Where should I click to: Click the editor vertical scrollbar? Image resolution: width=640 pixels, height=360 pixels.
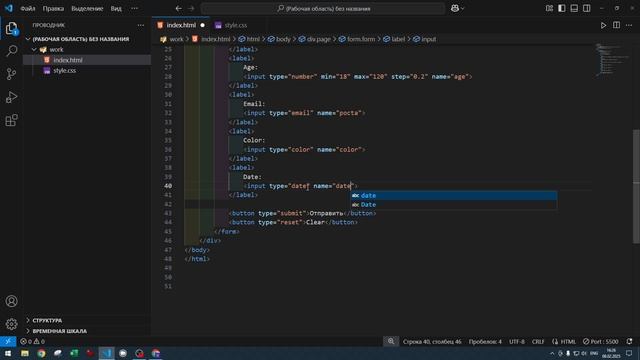[636, 186]
